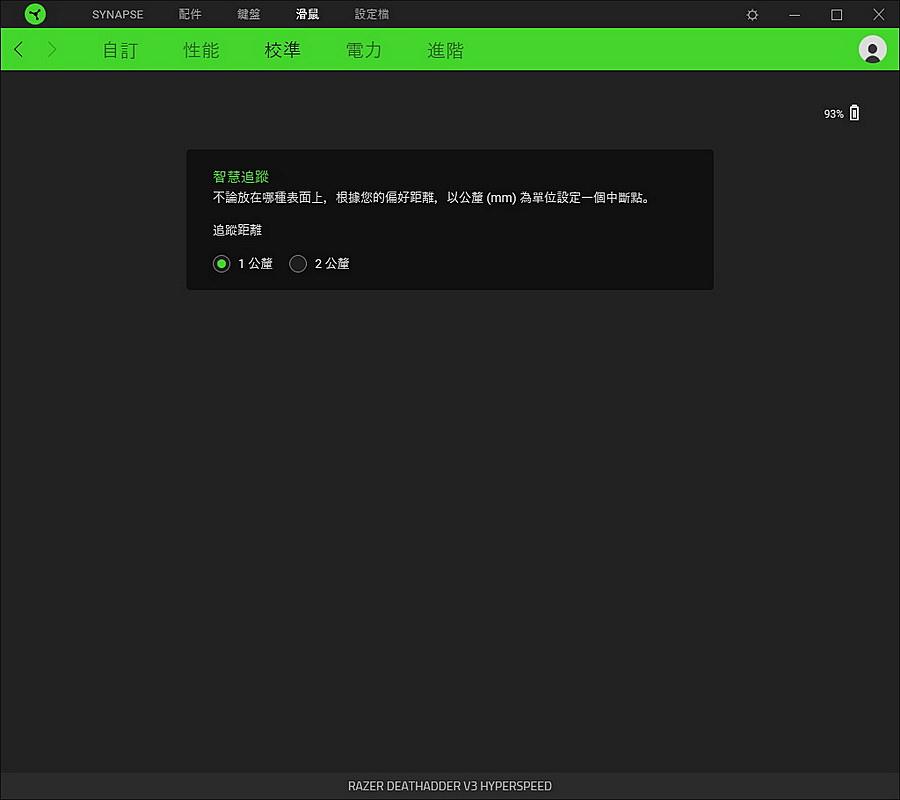This screenshot has height=800, width=900.
Task: Click the Razer logo icon
Action: (35, 14)
